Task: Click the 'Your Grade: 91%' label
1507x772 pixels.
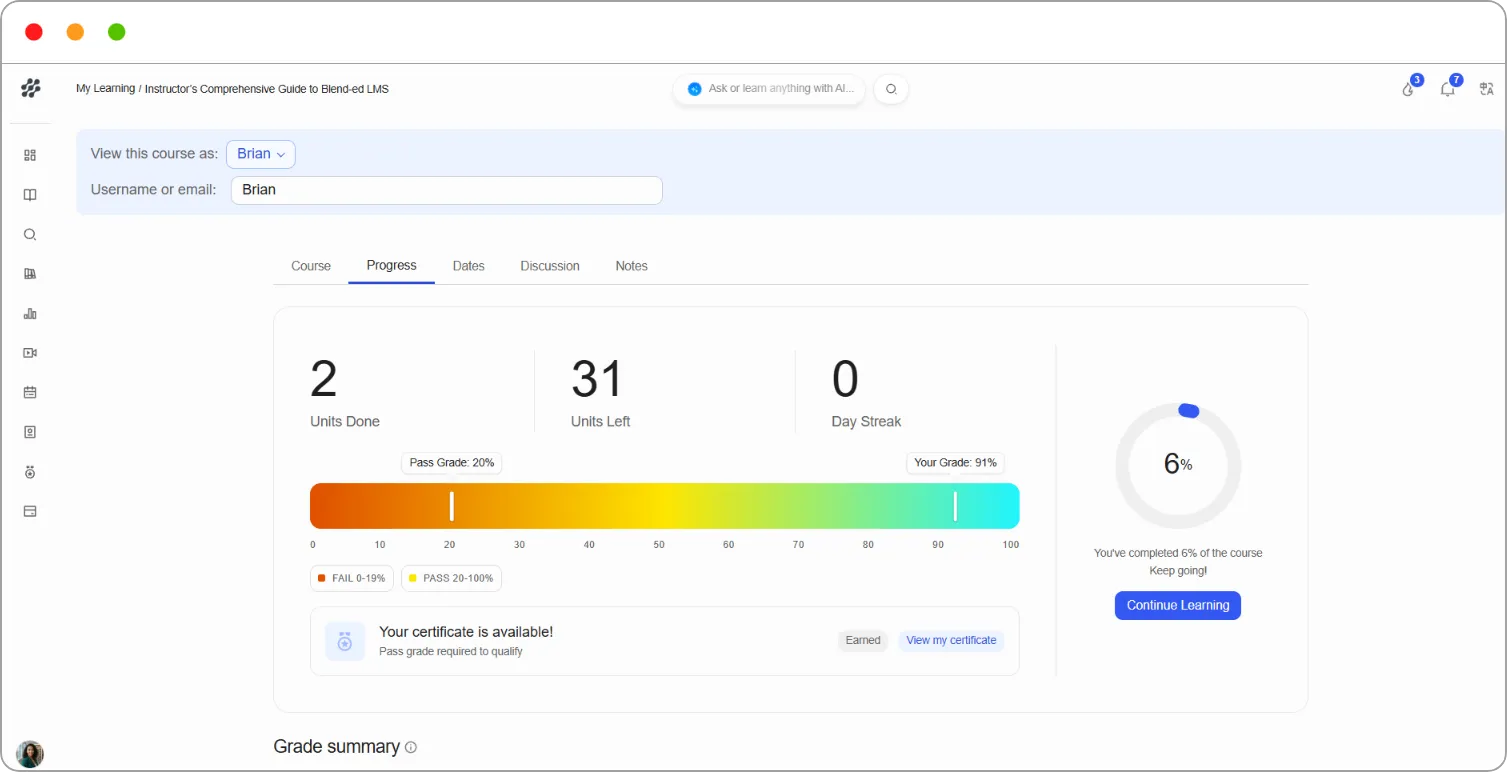Action: click(956, 463)
